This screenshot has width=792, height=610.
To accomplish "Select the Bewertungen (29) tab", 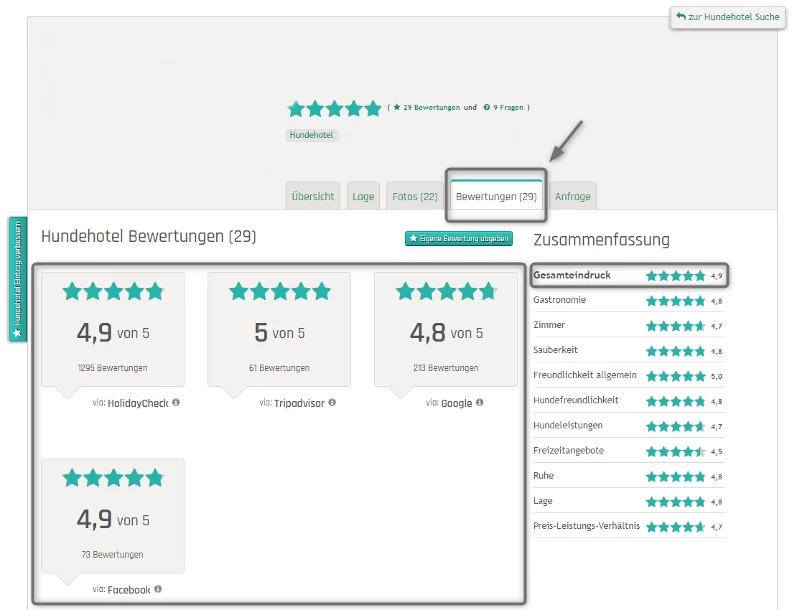I will click(496, 196).
